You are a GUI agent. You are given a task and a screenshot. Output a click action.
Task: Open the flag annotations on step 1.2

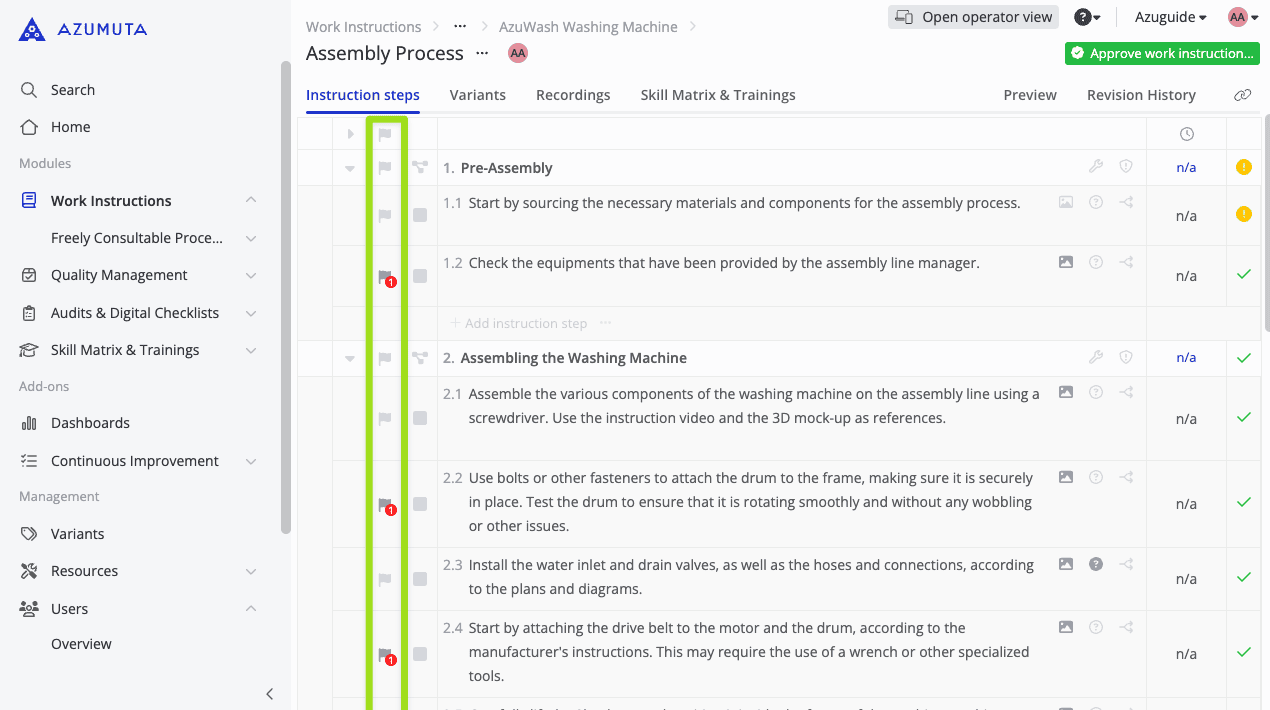(385, 276)
